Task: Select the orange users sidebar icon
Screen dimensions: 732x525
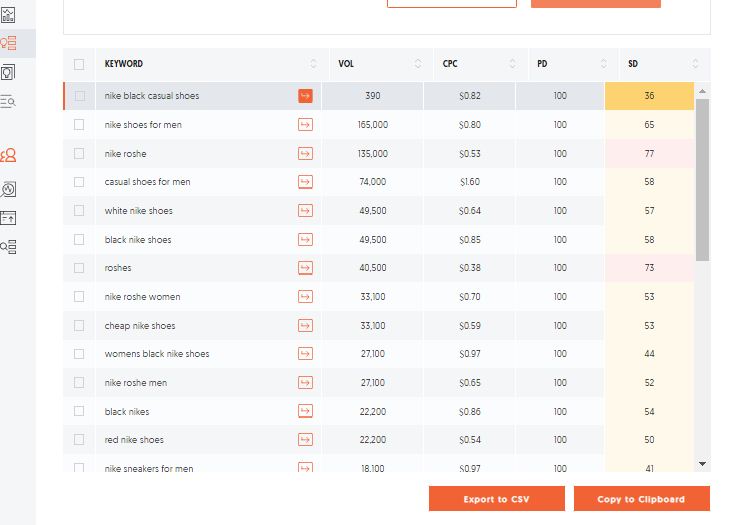Action: point(9,156)
